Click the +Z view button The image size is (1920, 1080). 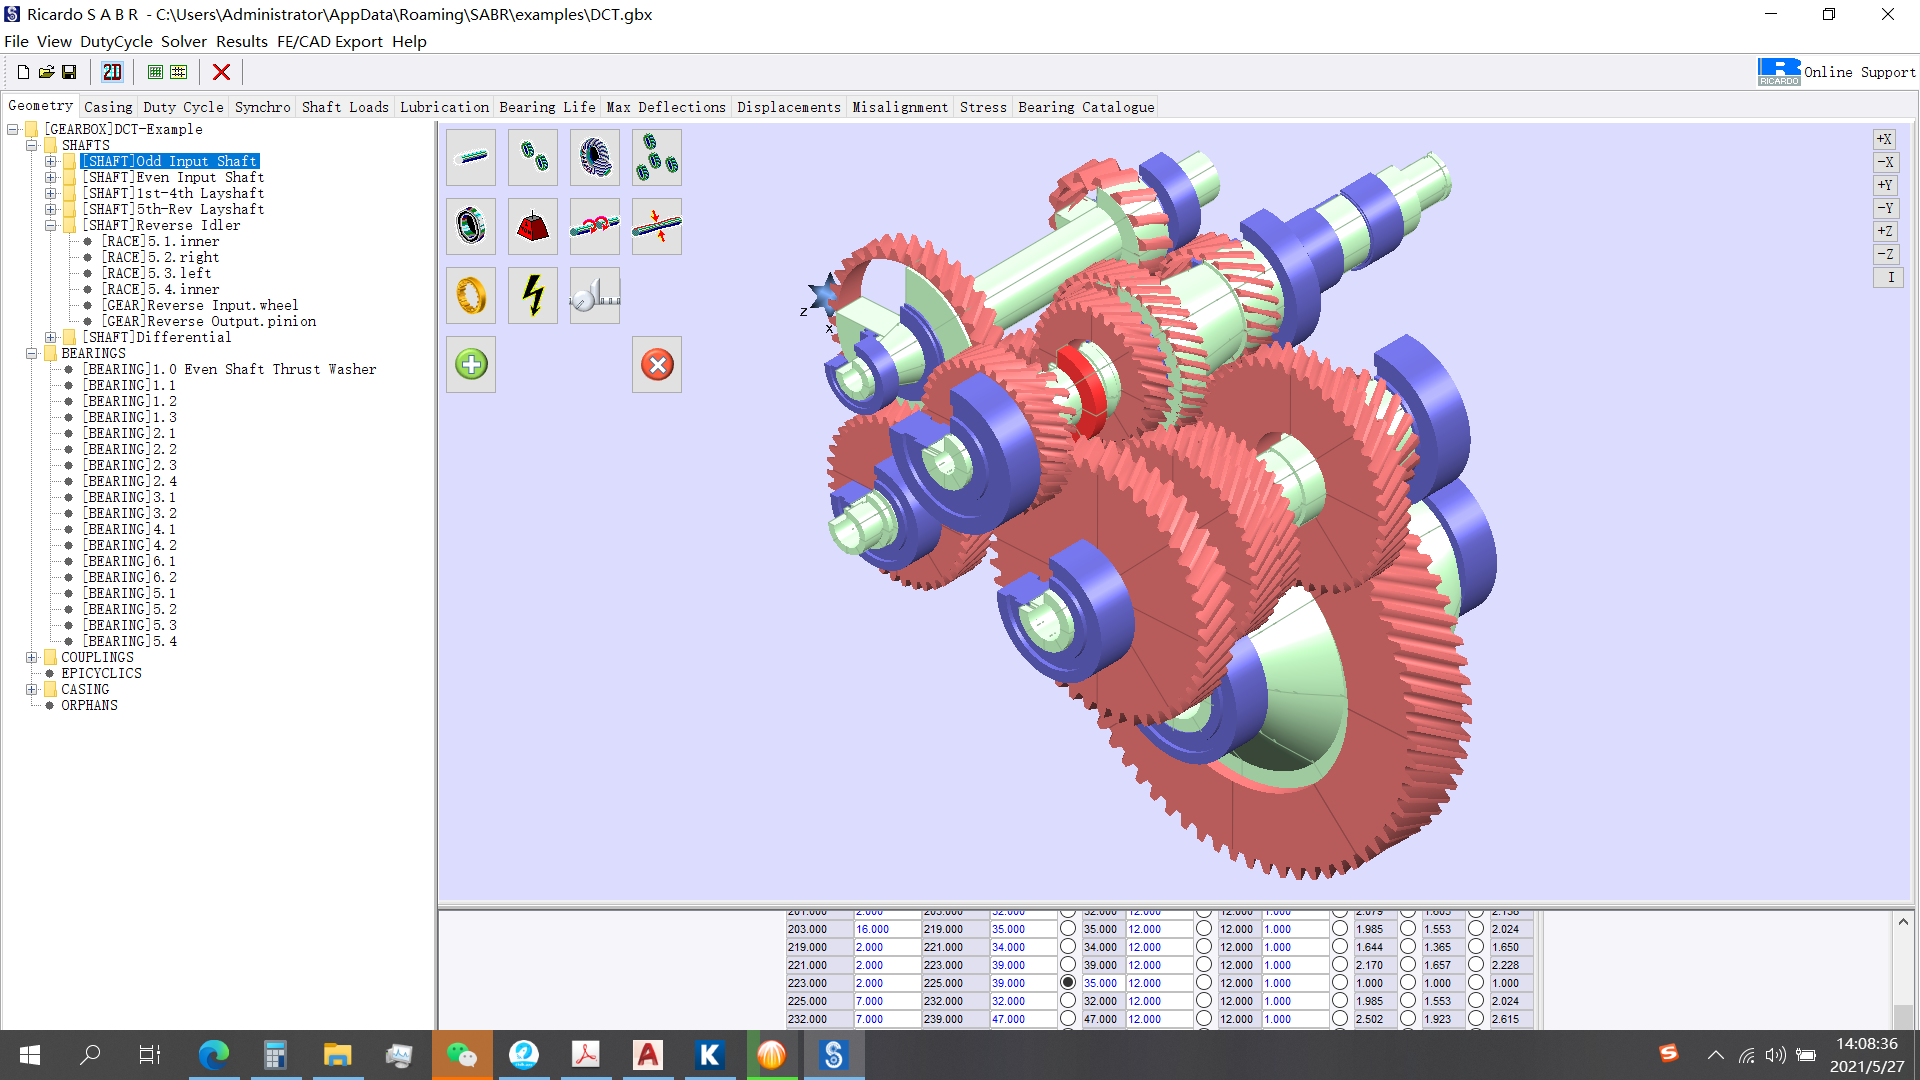[x=1887, y=231]
